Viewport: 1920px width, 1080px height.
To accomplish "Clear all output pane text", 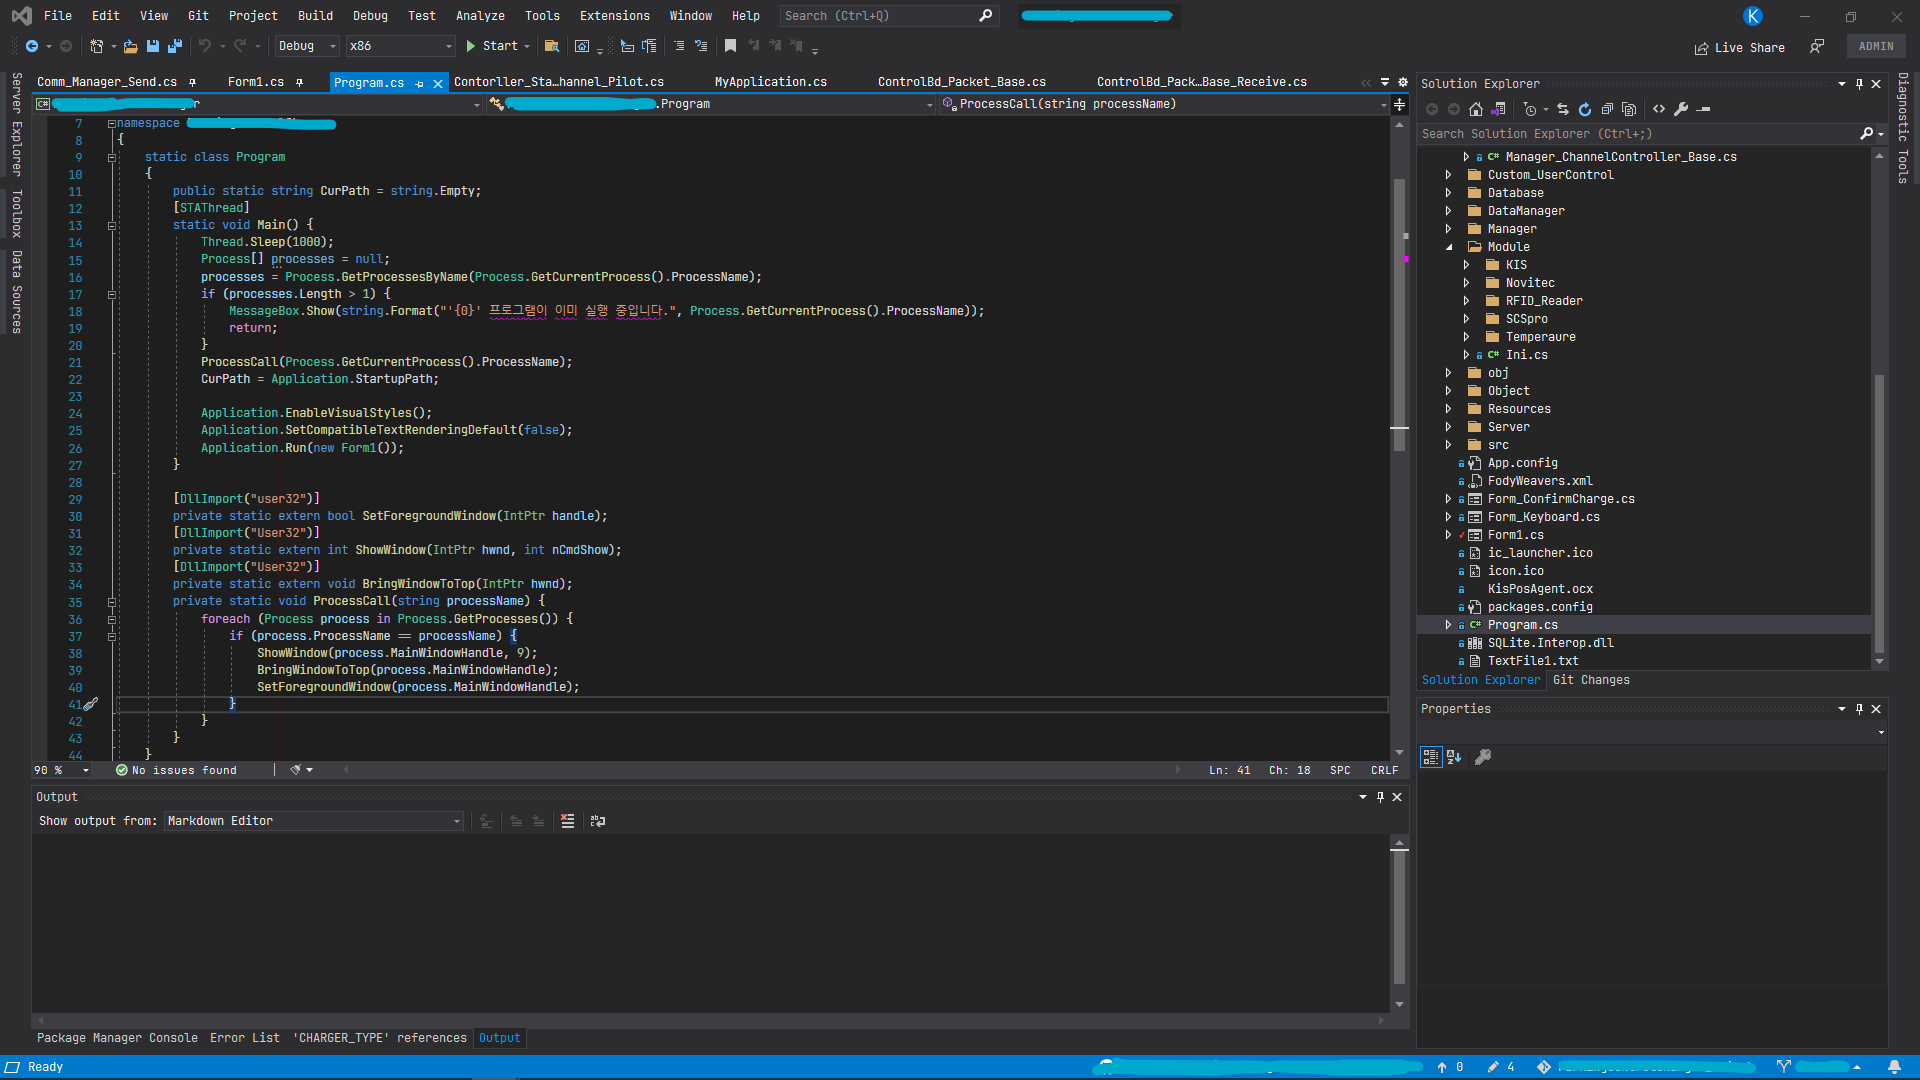I will (567, 821).
